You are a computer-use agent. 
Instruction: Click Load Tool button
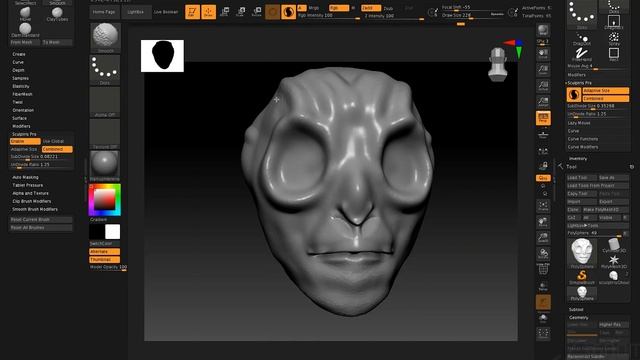(581, 178)
